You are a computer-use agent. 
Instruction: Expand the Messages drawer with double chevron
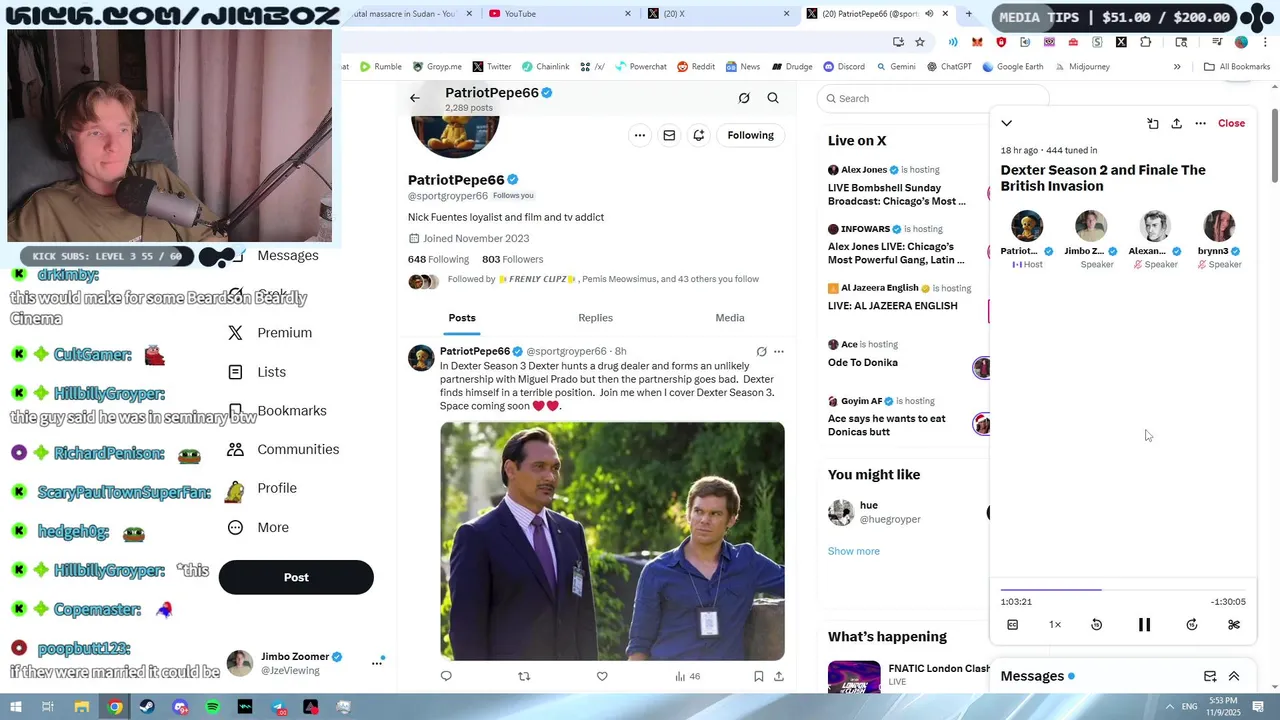point(1234,677)
